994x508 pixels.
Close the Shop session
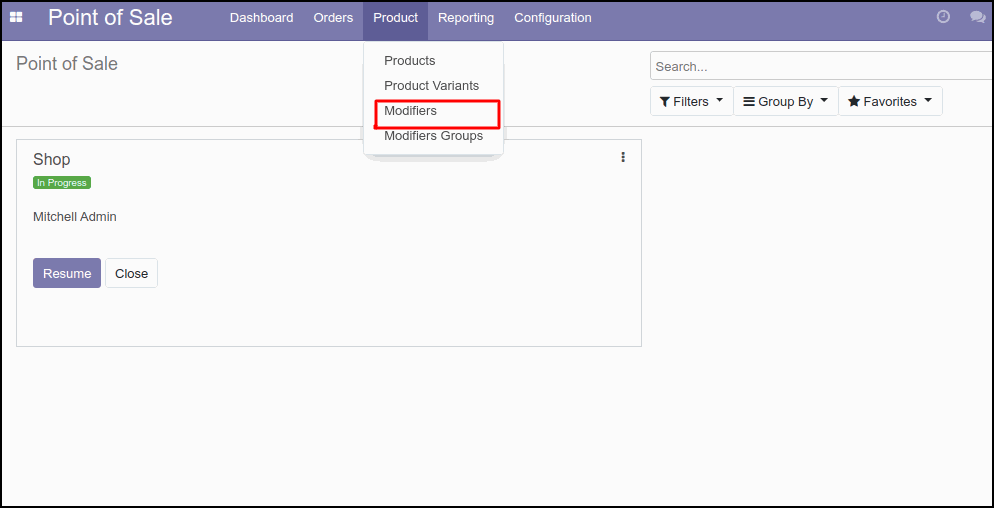click(131, 273)
